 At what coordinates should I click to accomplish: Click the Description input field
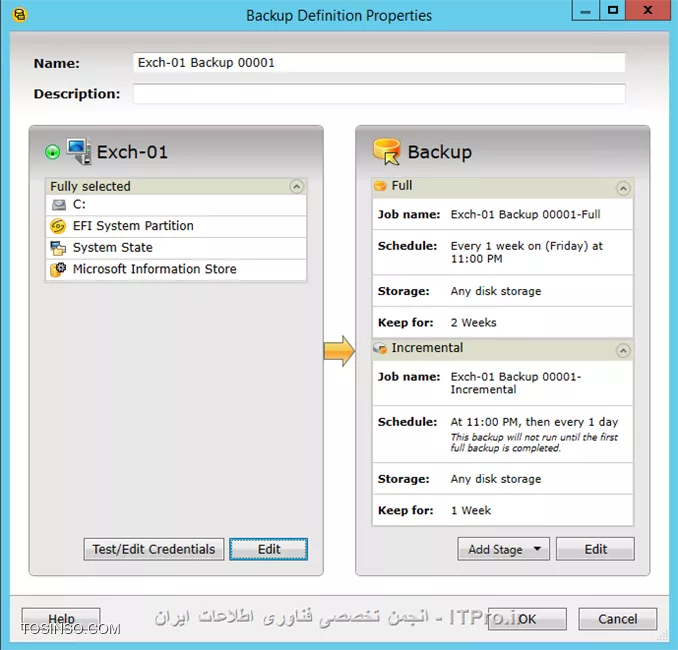[379, 94]
